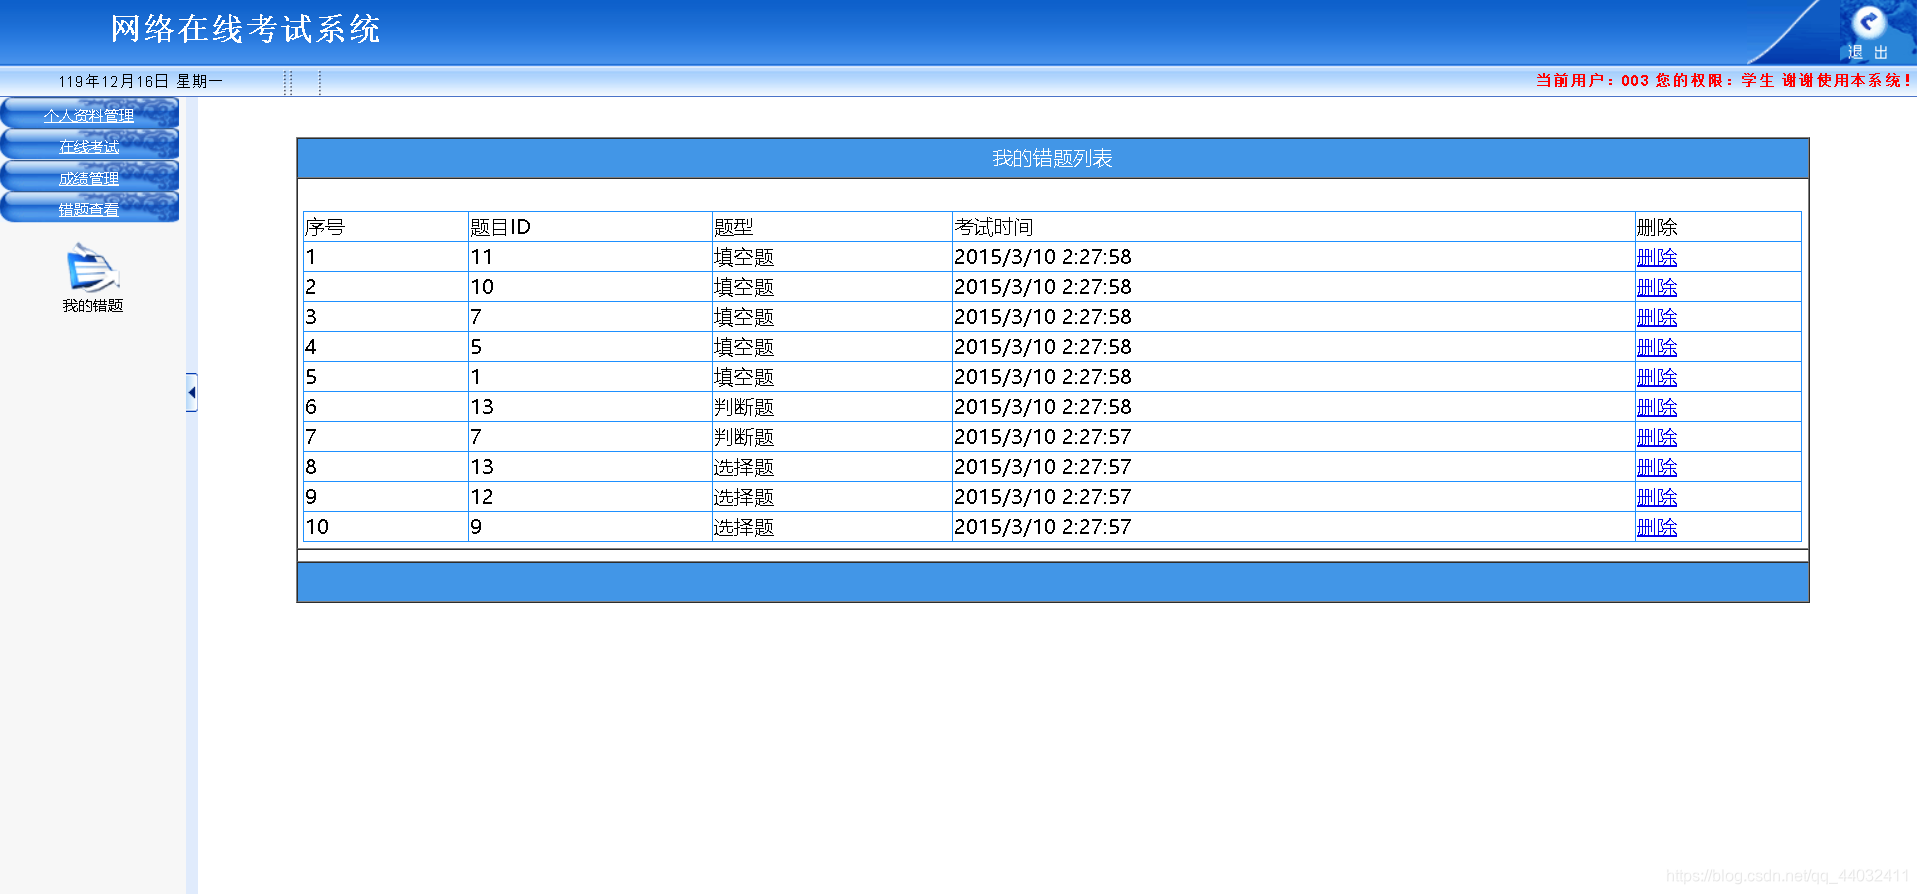Click exam time 2015/3/10 2:27:57 in row 10
The image size is (1917, 894).
click(x=1043, y=527)
